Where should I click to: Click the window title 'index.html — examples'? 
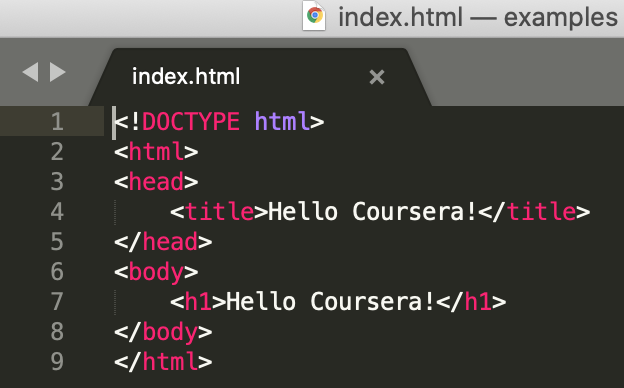point(478,18)
